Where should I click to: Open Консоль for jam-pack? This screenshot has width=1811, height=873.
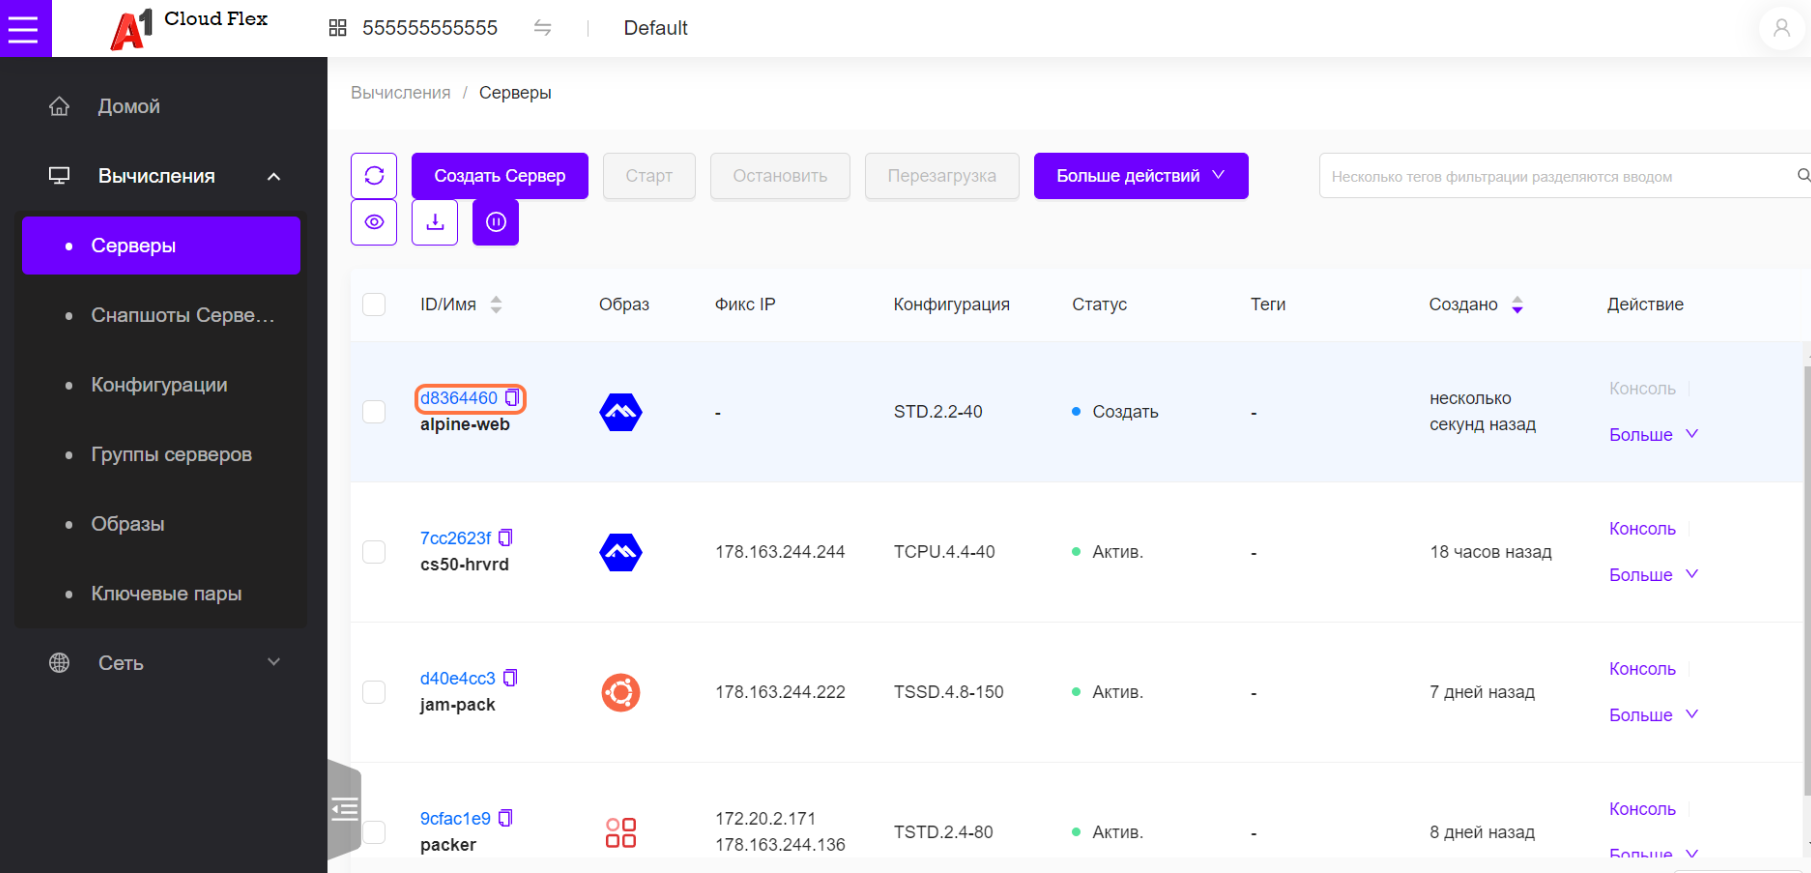[x=1642, y=669]
